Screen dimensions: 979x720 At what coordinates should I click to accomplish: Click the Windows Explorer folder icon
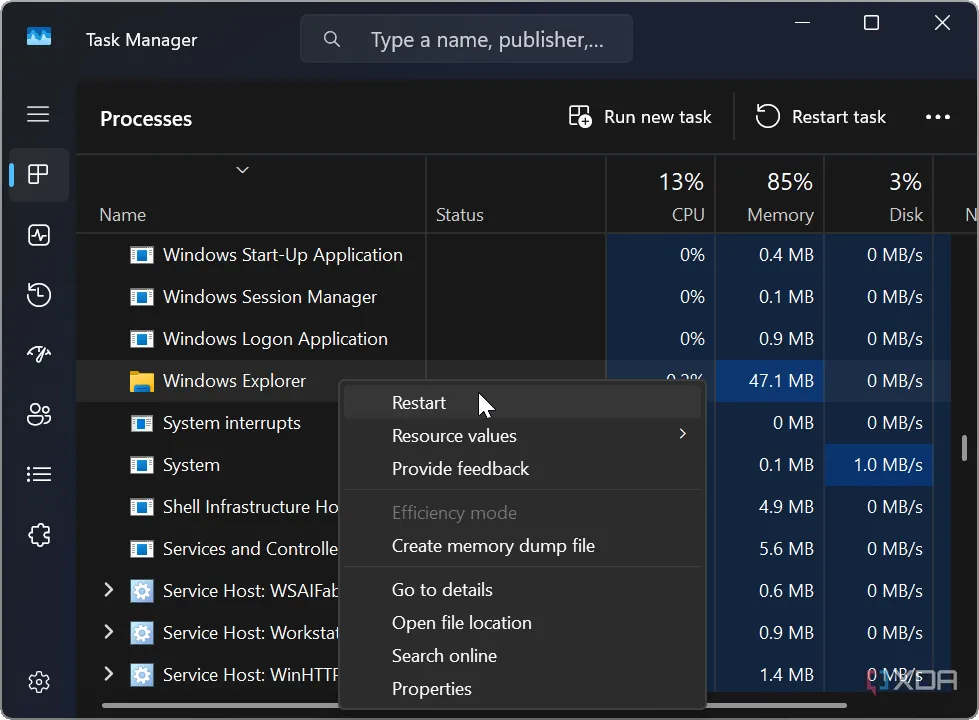[142, 381]
